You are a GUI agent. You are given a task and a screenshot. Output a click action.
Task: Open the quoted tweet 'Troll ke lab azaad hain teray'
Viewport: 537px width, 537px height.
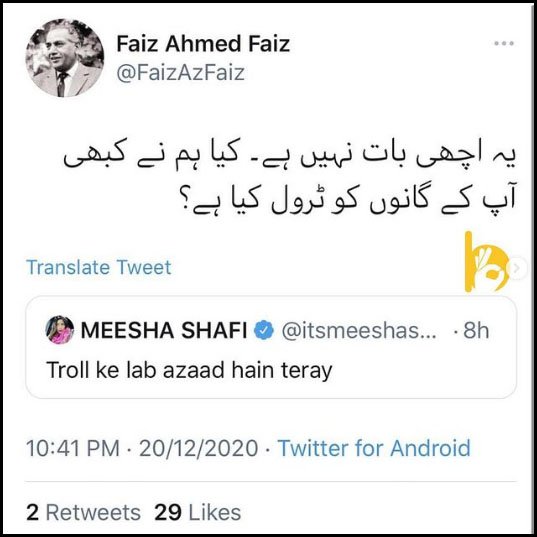coord(271,347)
